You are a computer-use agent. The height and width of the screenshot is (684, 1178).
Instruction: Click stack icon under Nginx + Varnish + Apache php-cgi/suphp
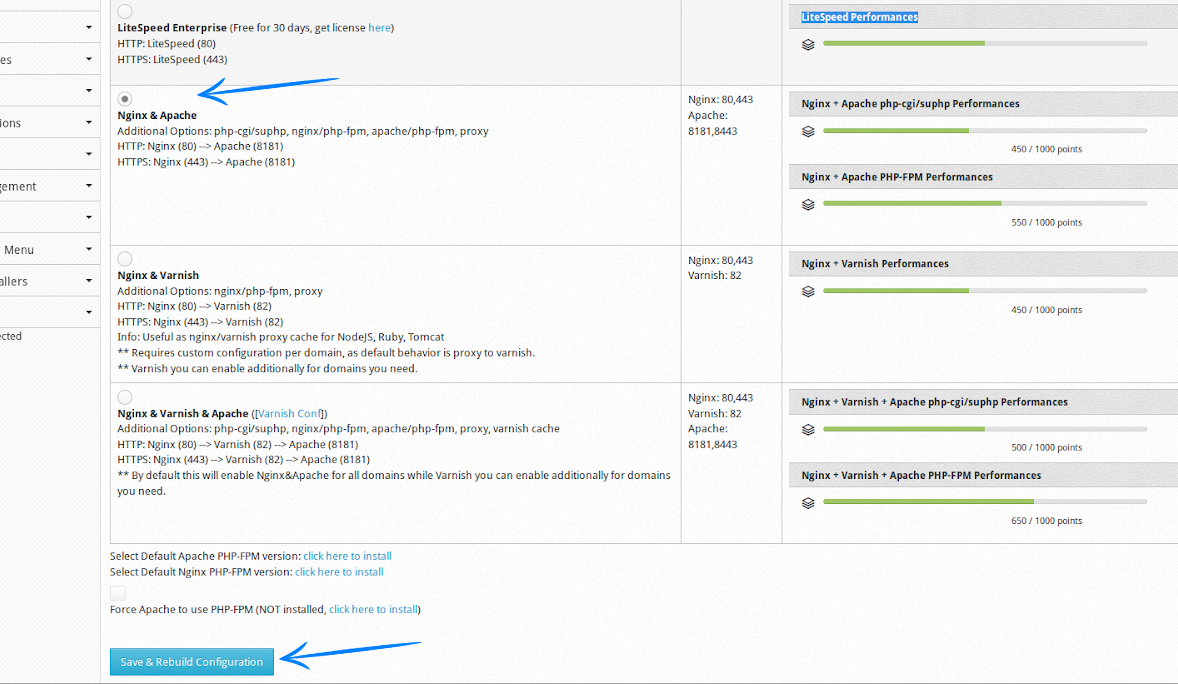[x=808, y=429]
